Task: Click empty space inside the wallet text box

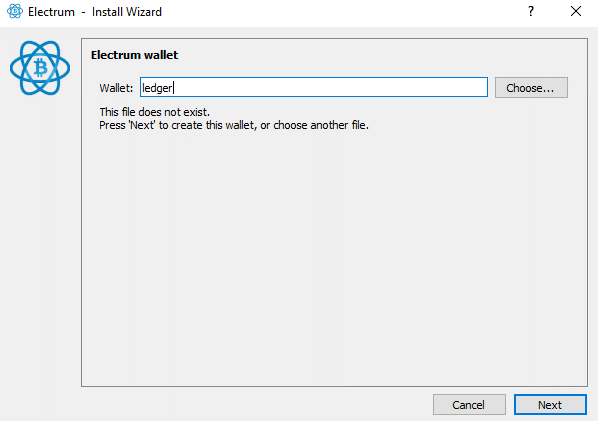Action: tap(328, 87)
